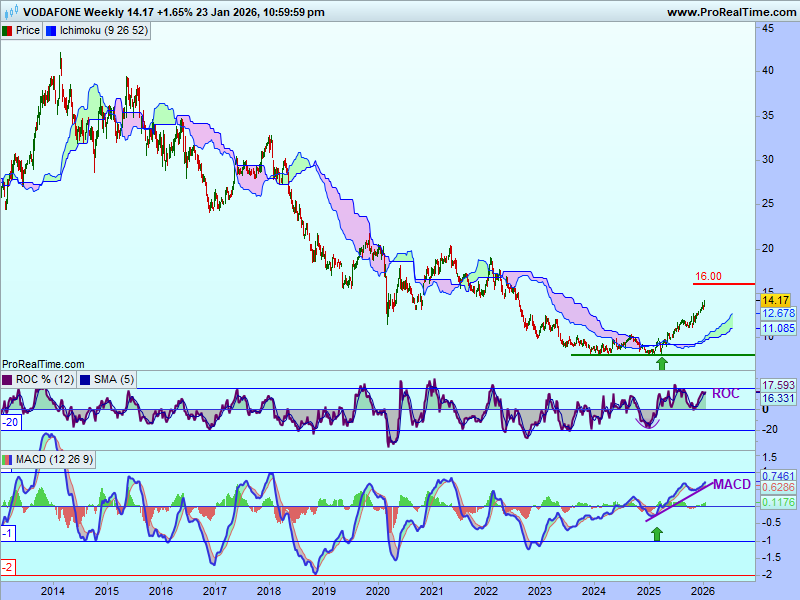The width and height of the screenshot is (800, 600).
Task: Click the MACD (12 26 9) legend icon
Action: pyautogui.click(x=7, y=460)
